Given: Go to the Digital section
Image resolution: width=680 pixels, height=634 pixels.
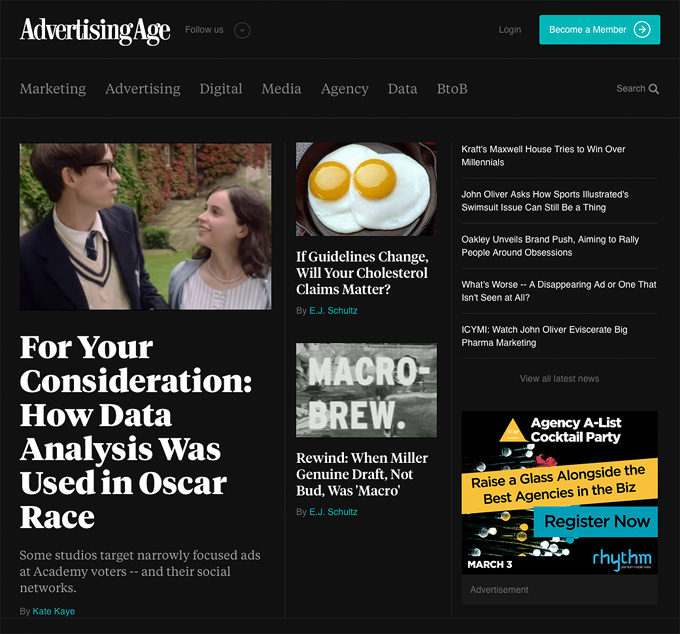Looking at the screenshot, I should (x=221, y=88).
